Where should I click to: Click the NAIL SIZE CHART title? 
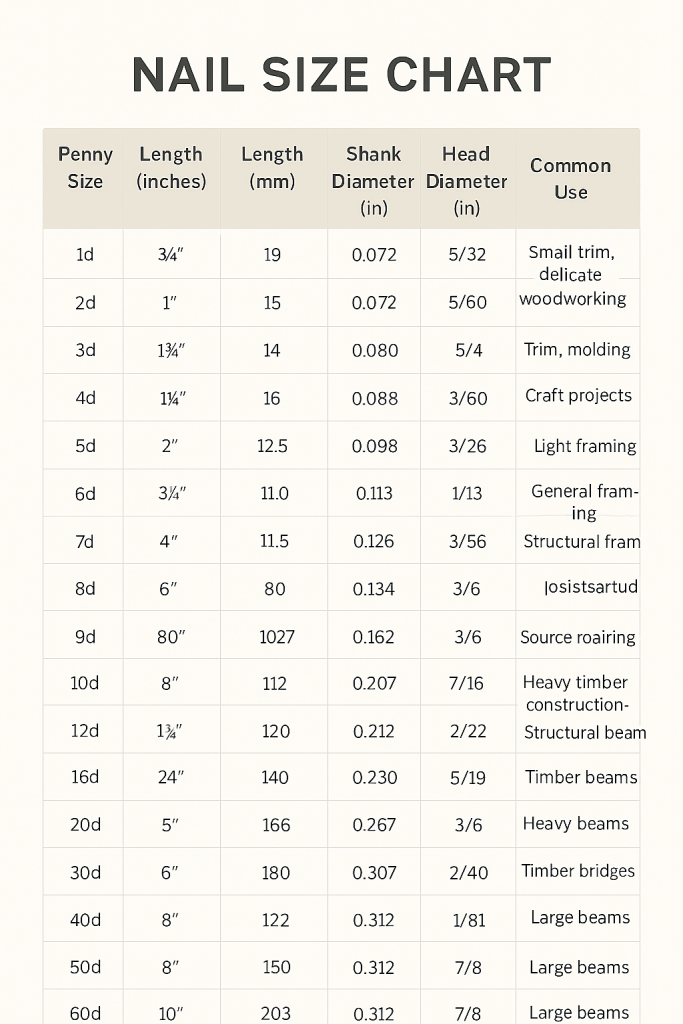pos(341,76)
